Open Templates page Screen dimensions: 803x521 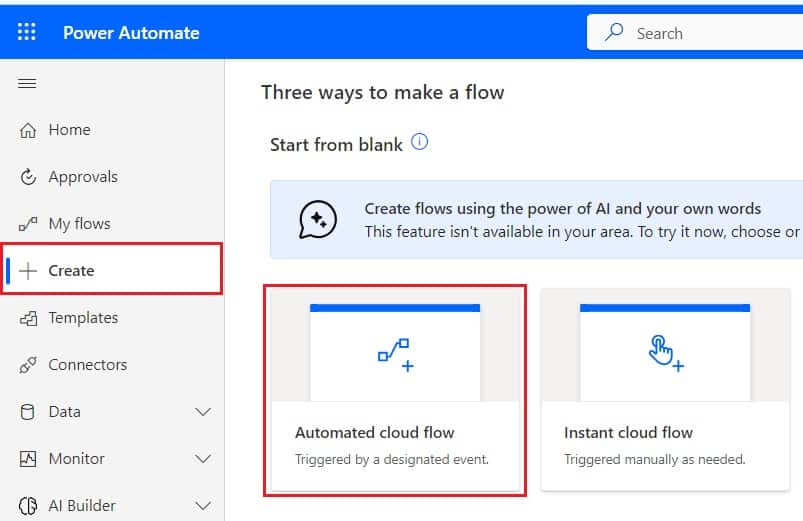point(112,318)
